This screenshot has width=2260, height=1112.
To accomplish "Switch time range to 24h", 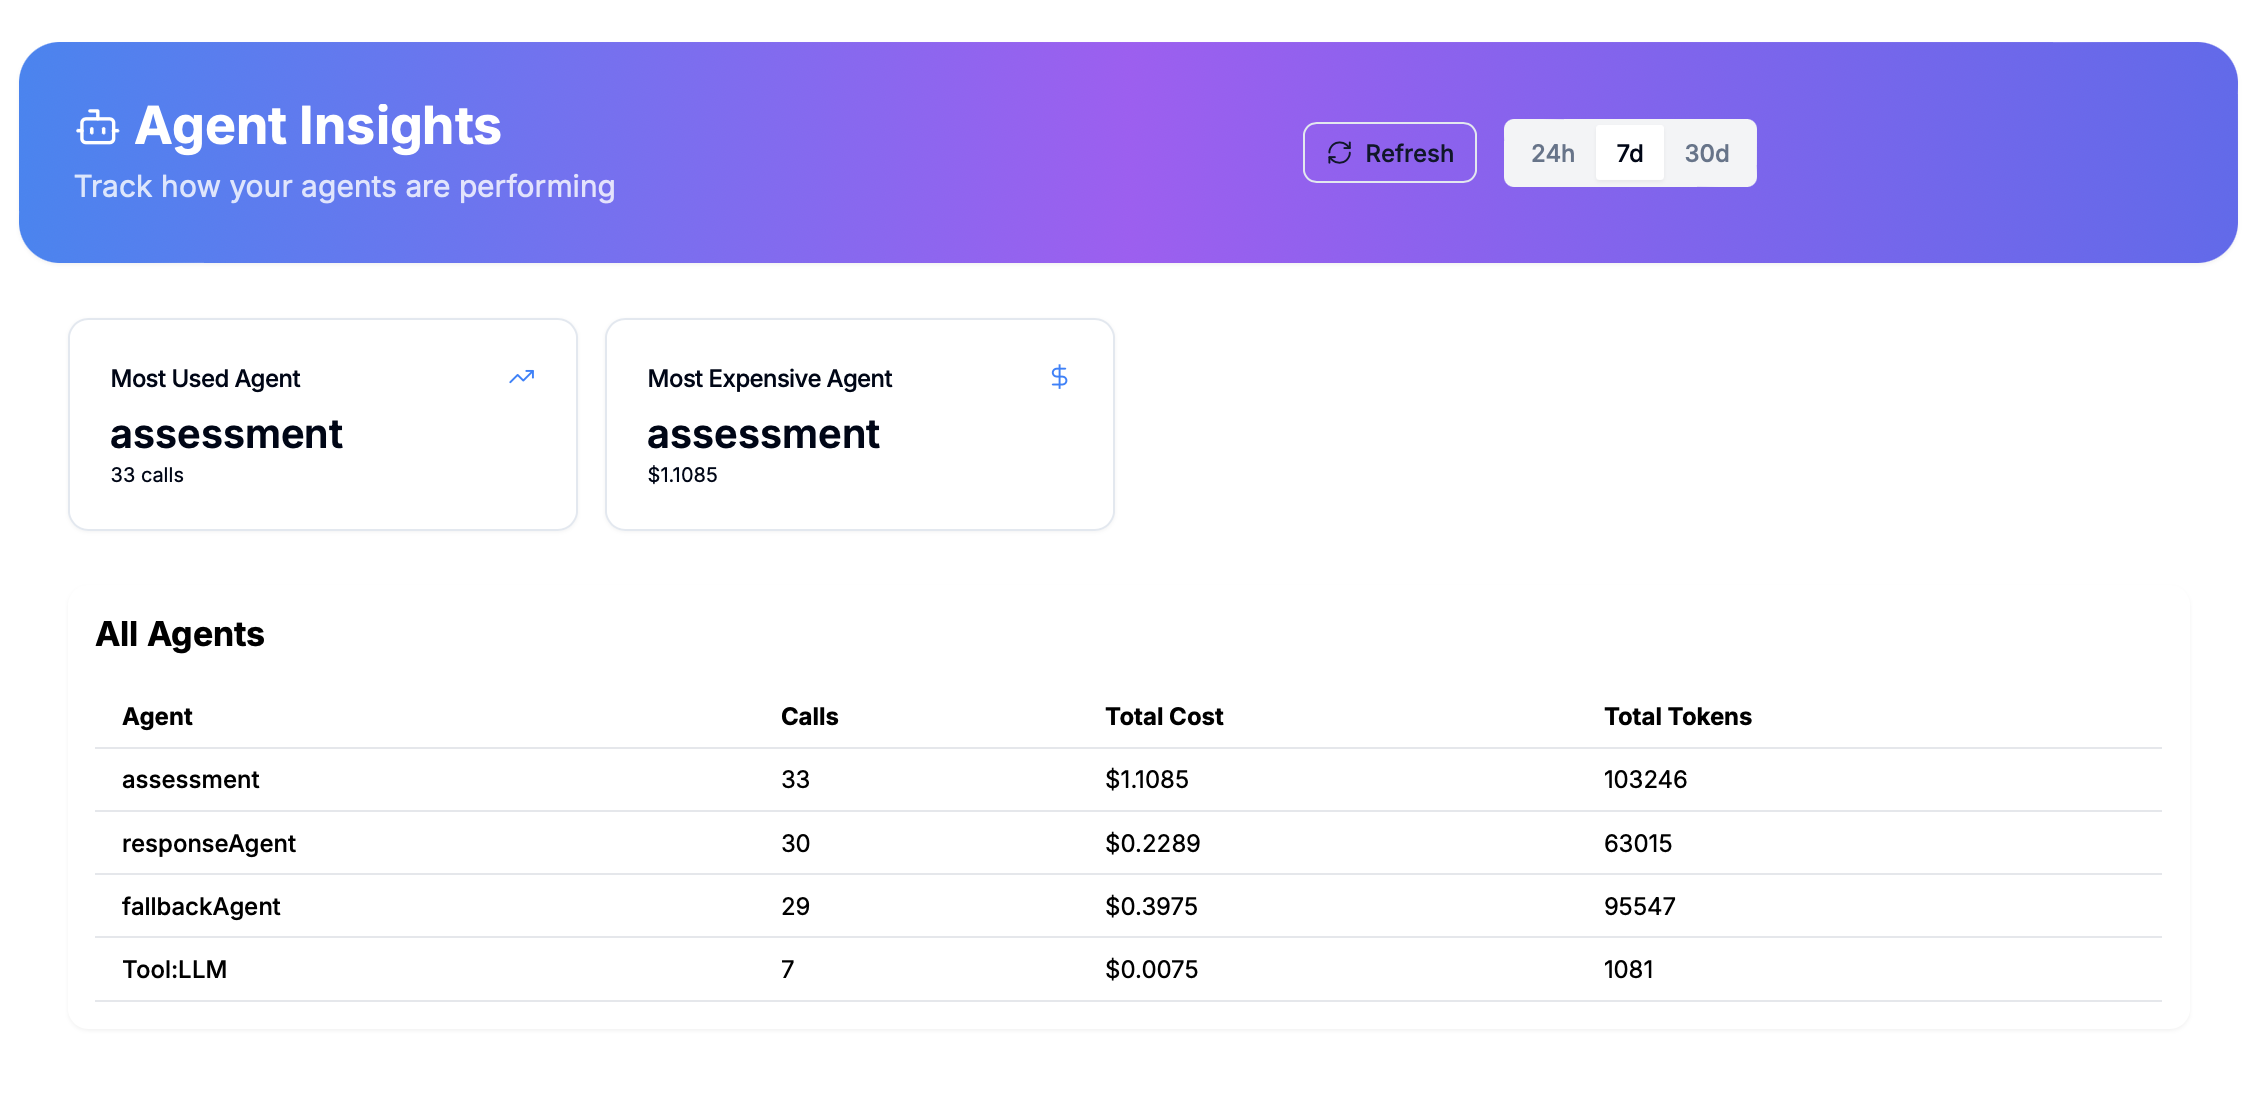I will 1552,153.
